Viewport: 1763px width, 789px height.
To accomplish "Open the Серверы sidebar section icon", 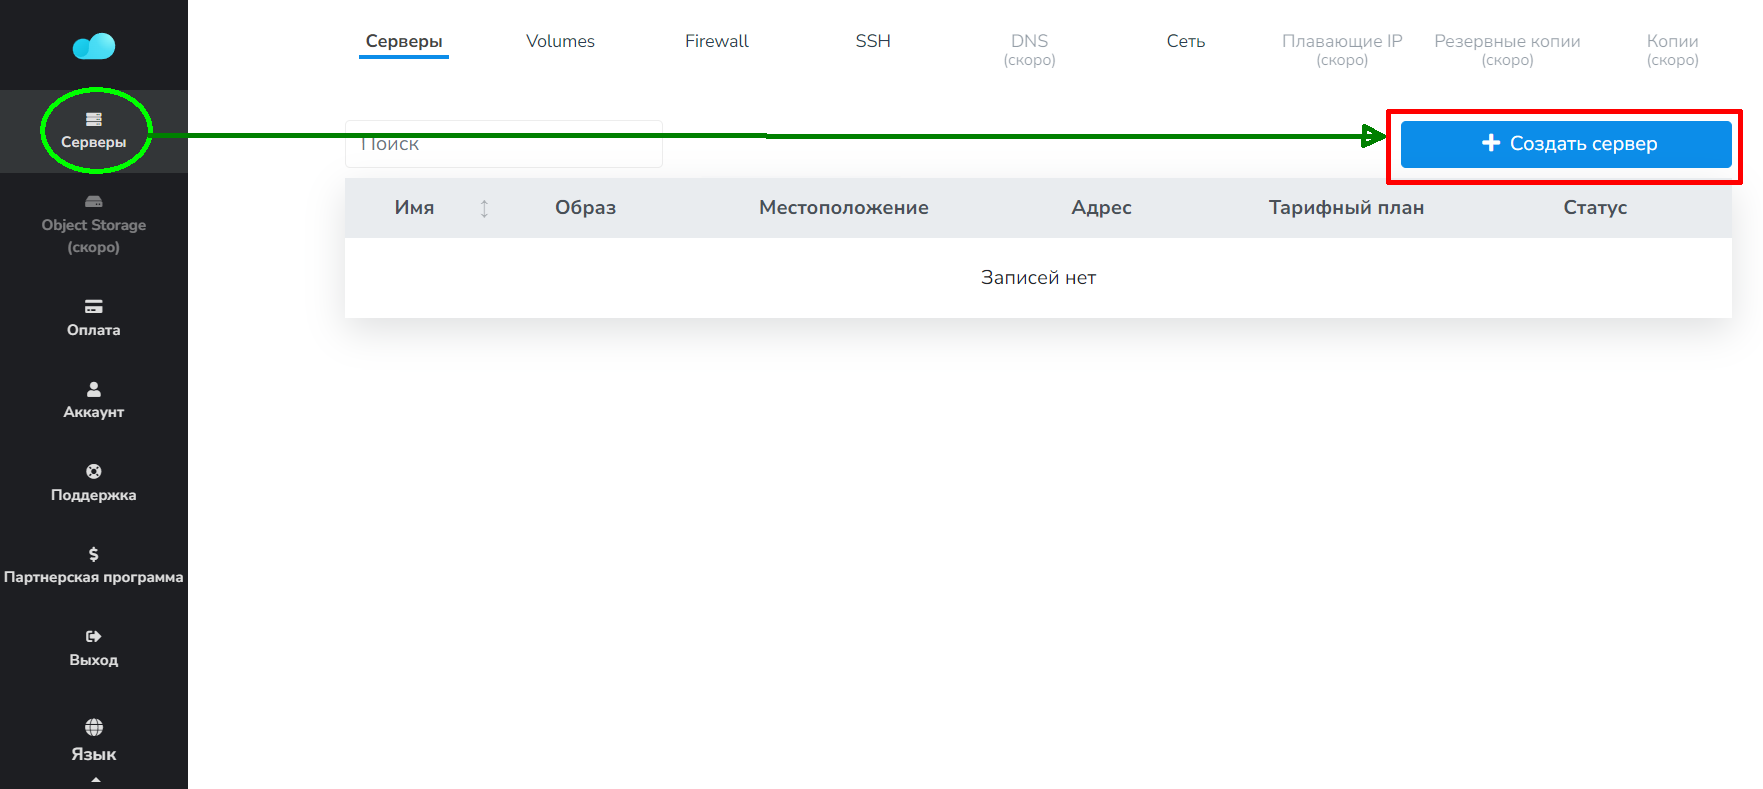I will pyautogui.click(x=94, y=119).
